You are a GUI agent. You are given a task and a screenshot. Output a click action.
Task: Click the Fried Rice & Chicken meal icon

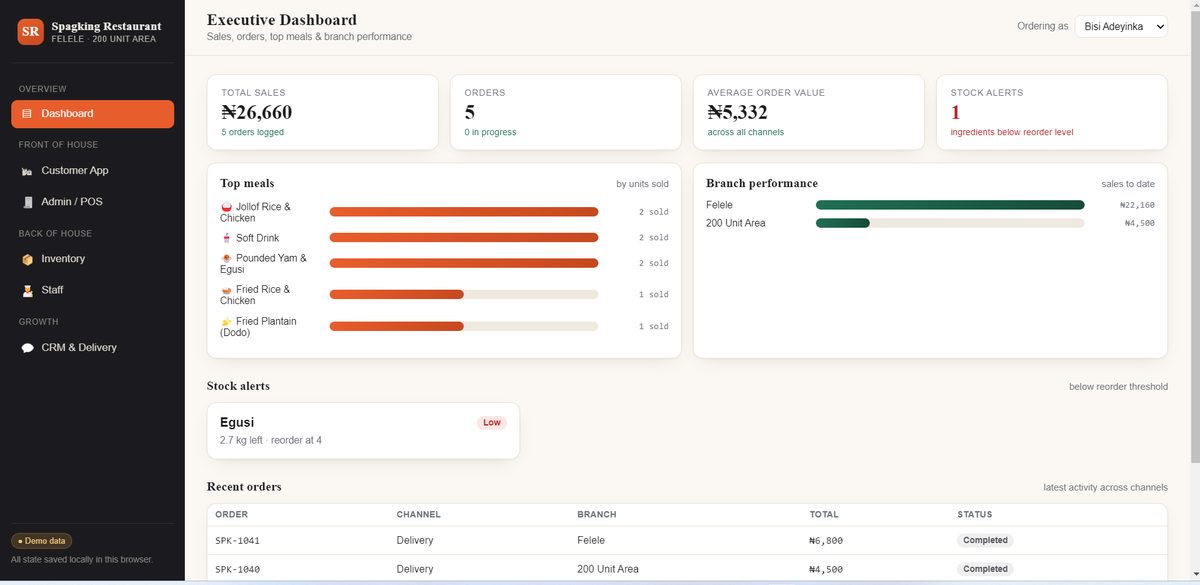226,290
